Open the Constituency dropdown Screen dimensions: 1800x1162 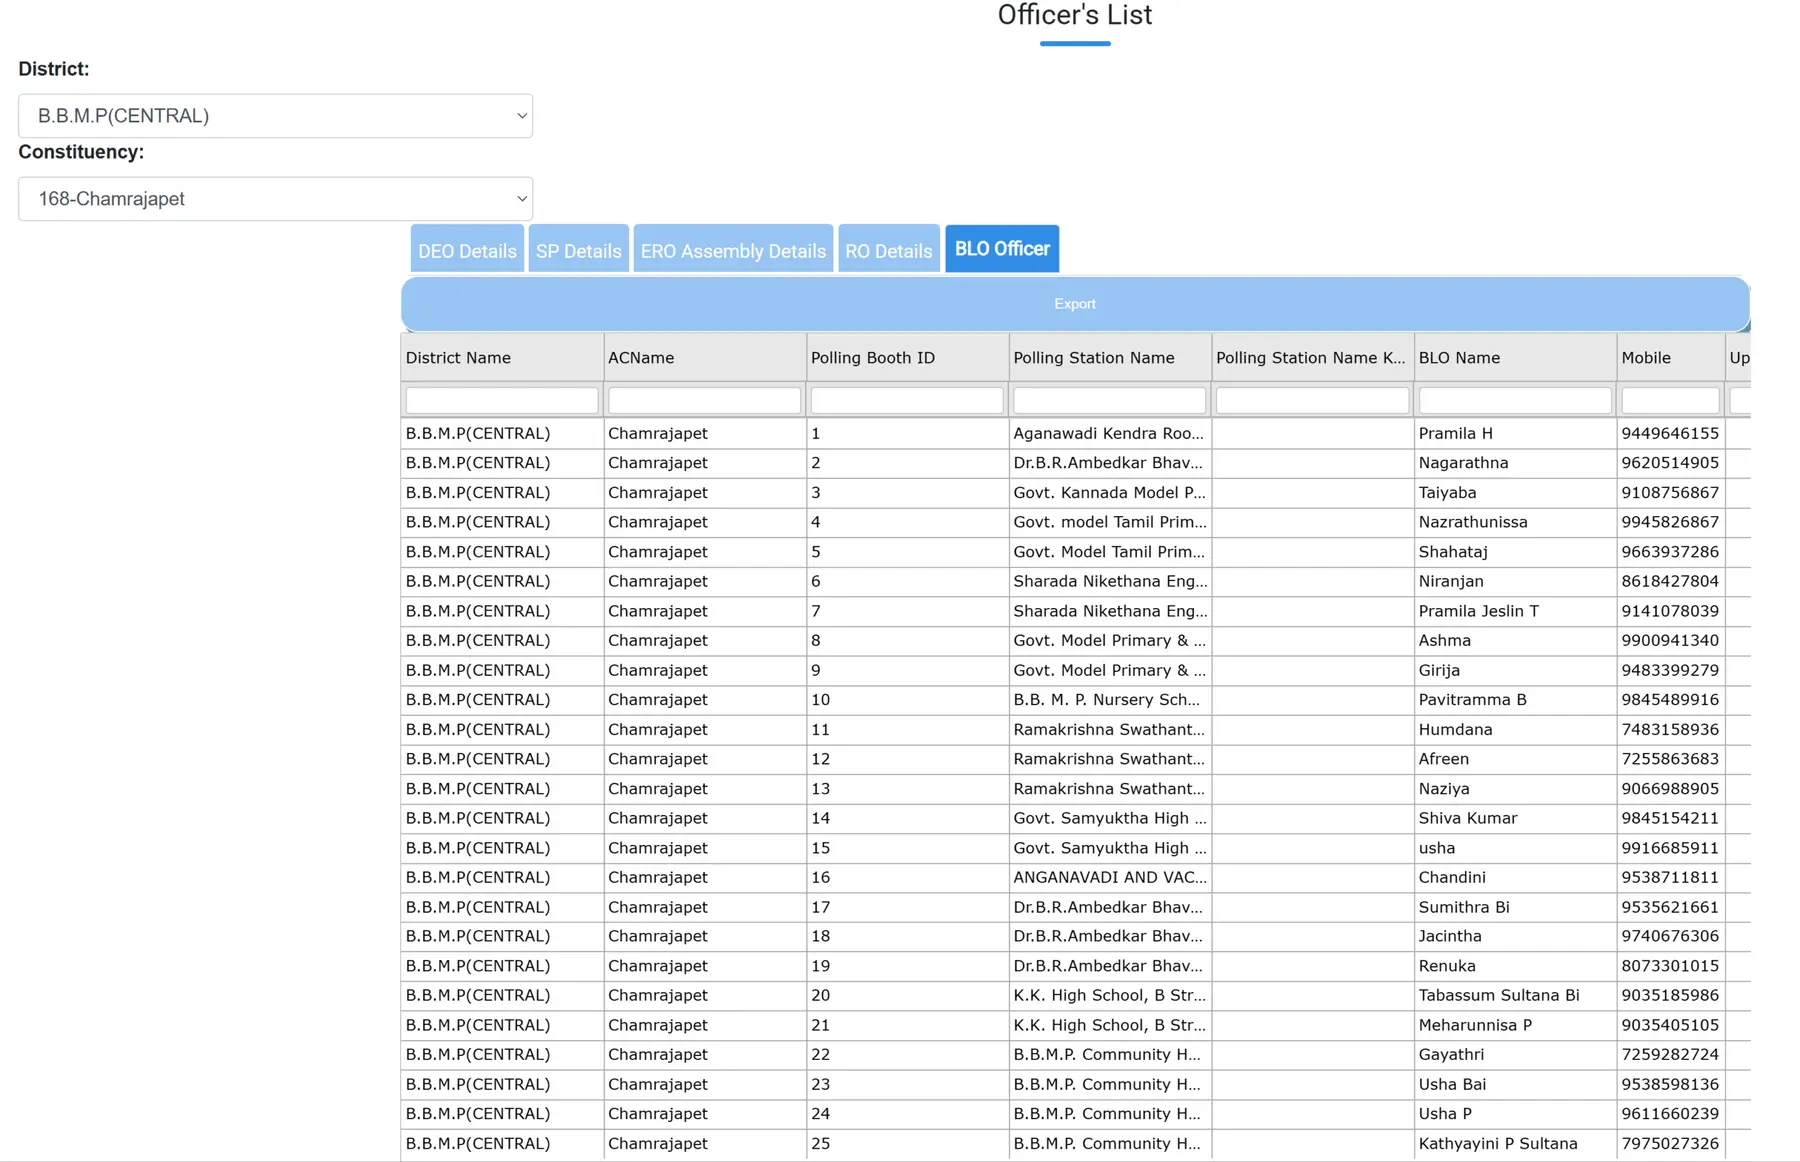click(275, 199)
